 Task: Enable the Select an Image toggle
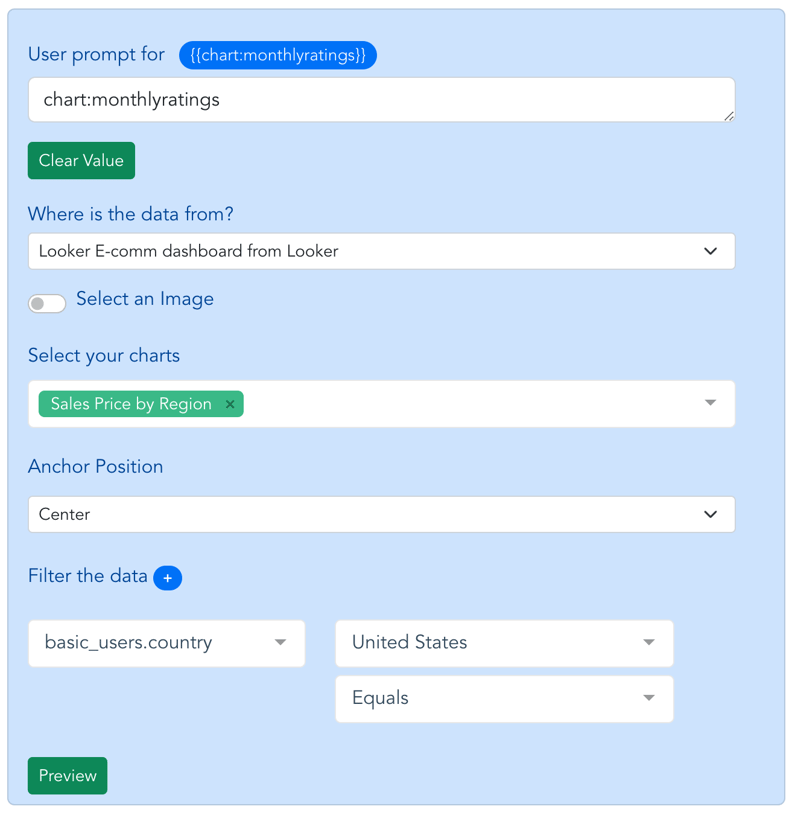47,302
